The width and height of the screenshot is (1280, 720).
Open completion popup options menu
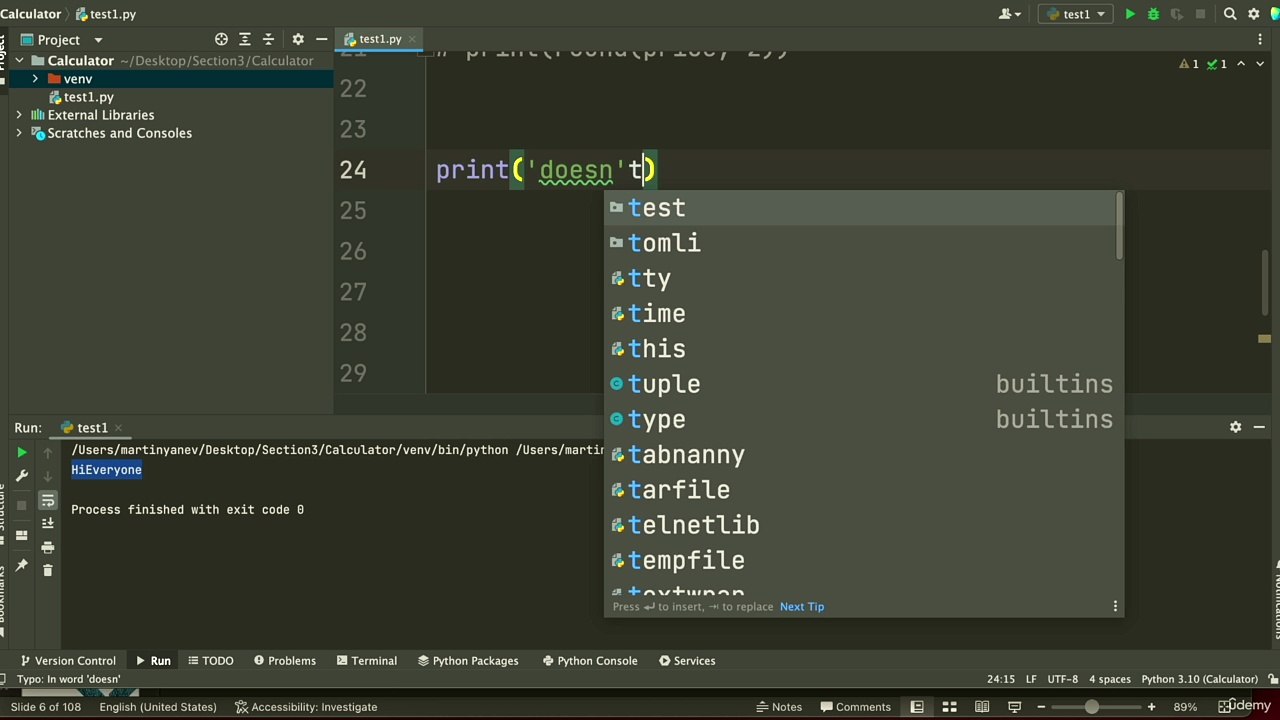[1115, 606]
